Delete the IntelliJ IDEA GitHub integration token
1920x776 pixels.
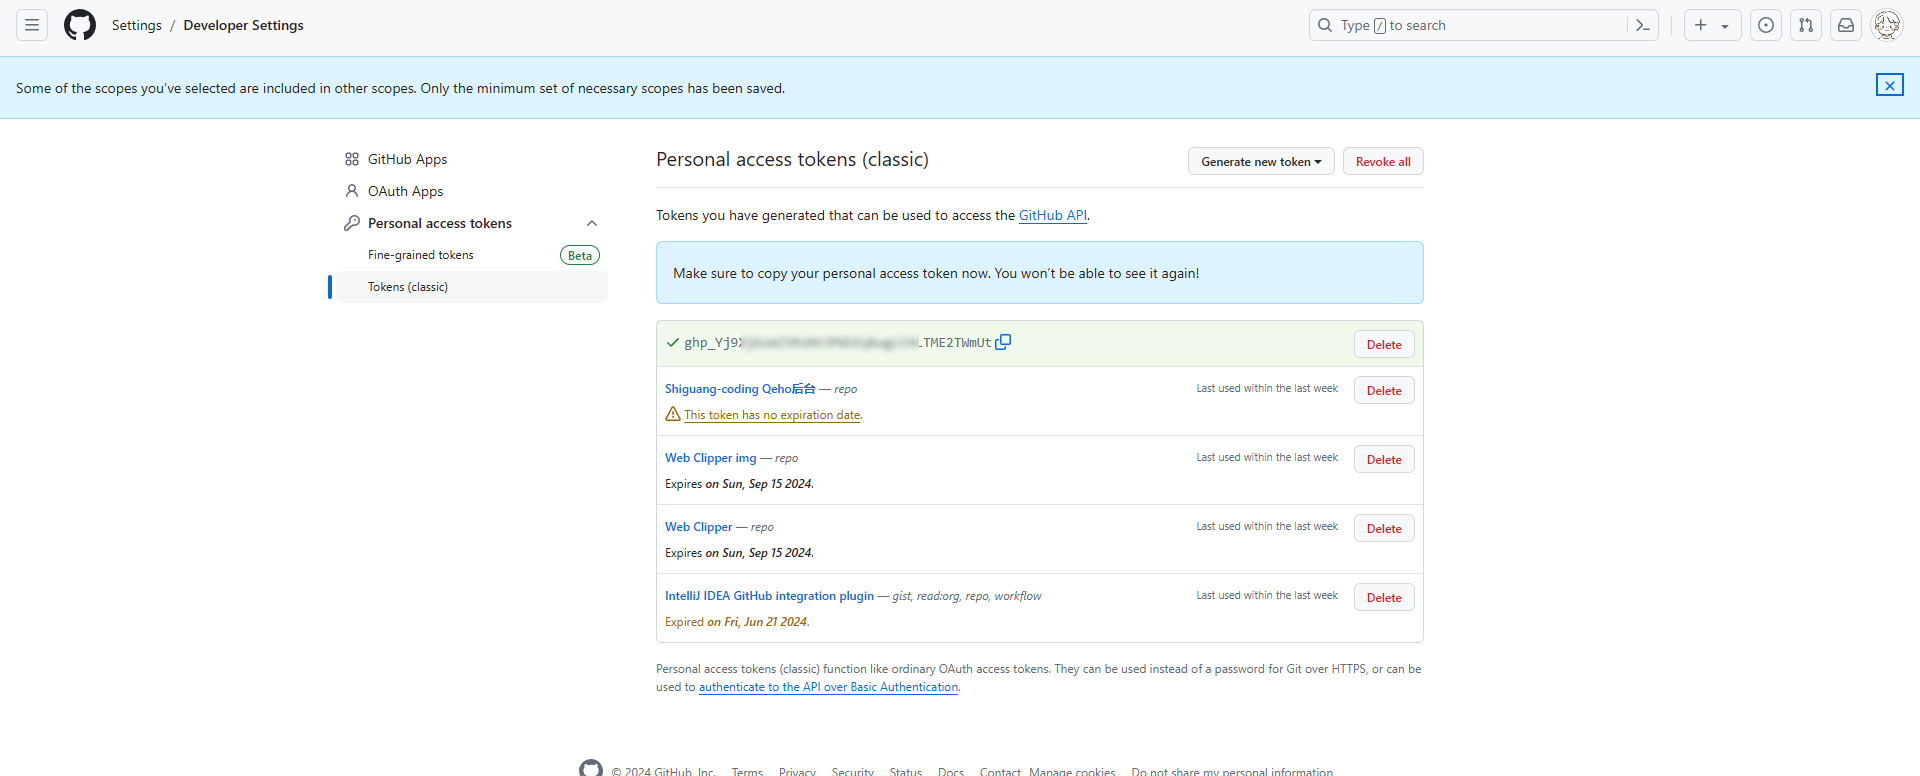tap(1384, 597)
